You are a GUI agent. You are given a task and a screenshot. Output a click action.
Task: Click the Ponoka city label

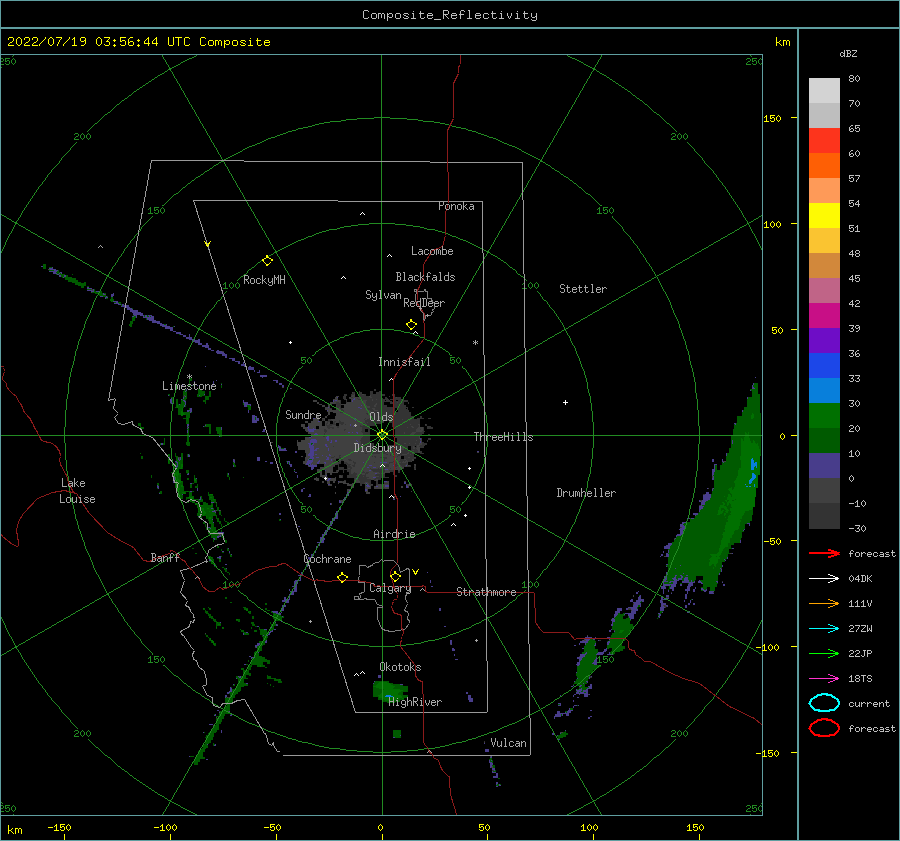coord(456,206)
